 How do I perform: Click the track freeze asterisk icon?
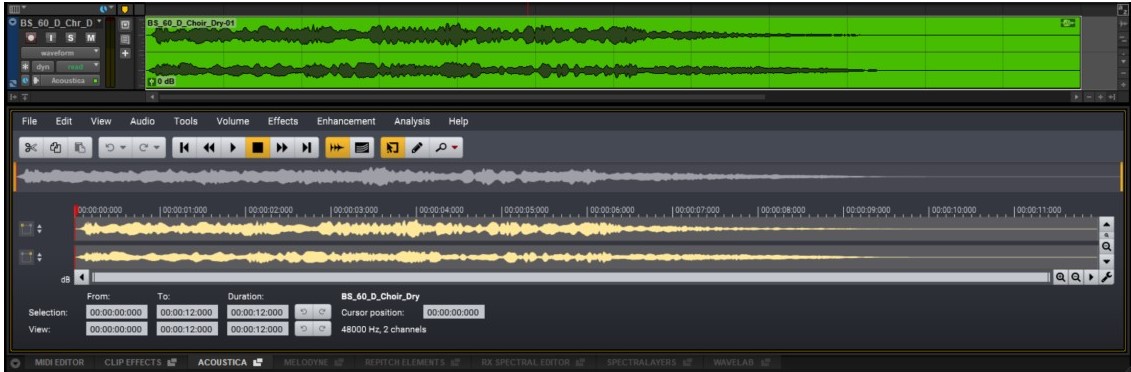(x=25, y=66)
